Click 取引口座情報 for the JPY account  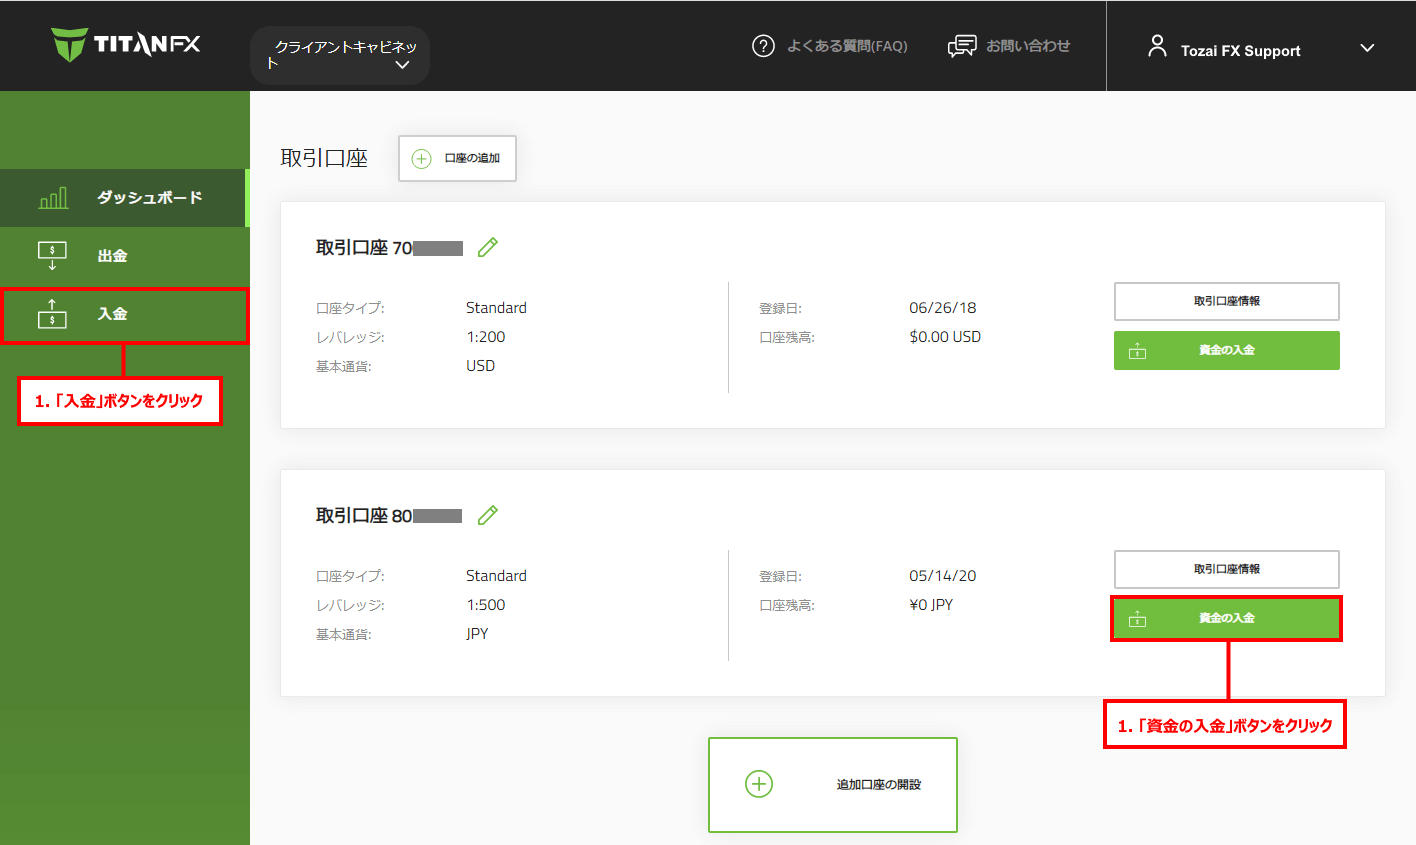(1226, 569)
